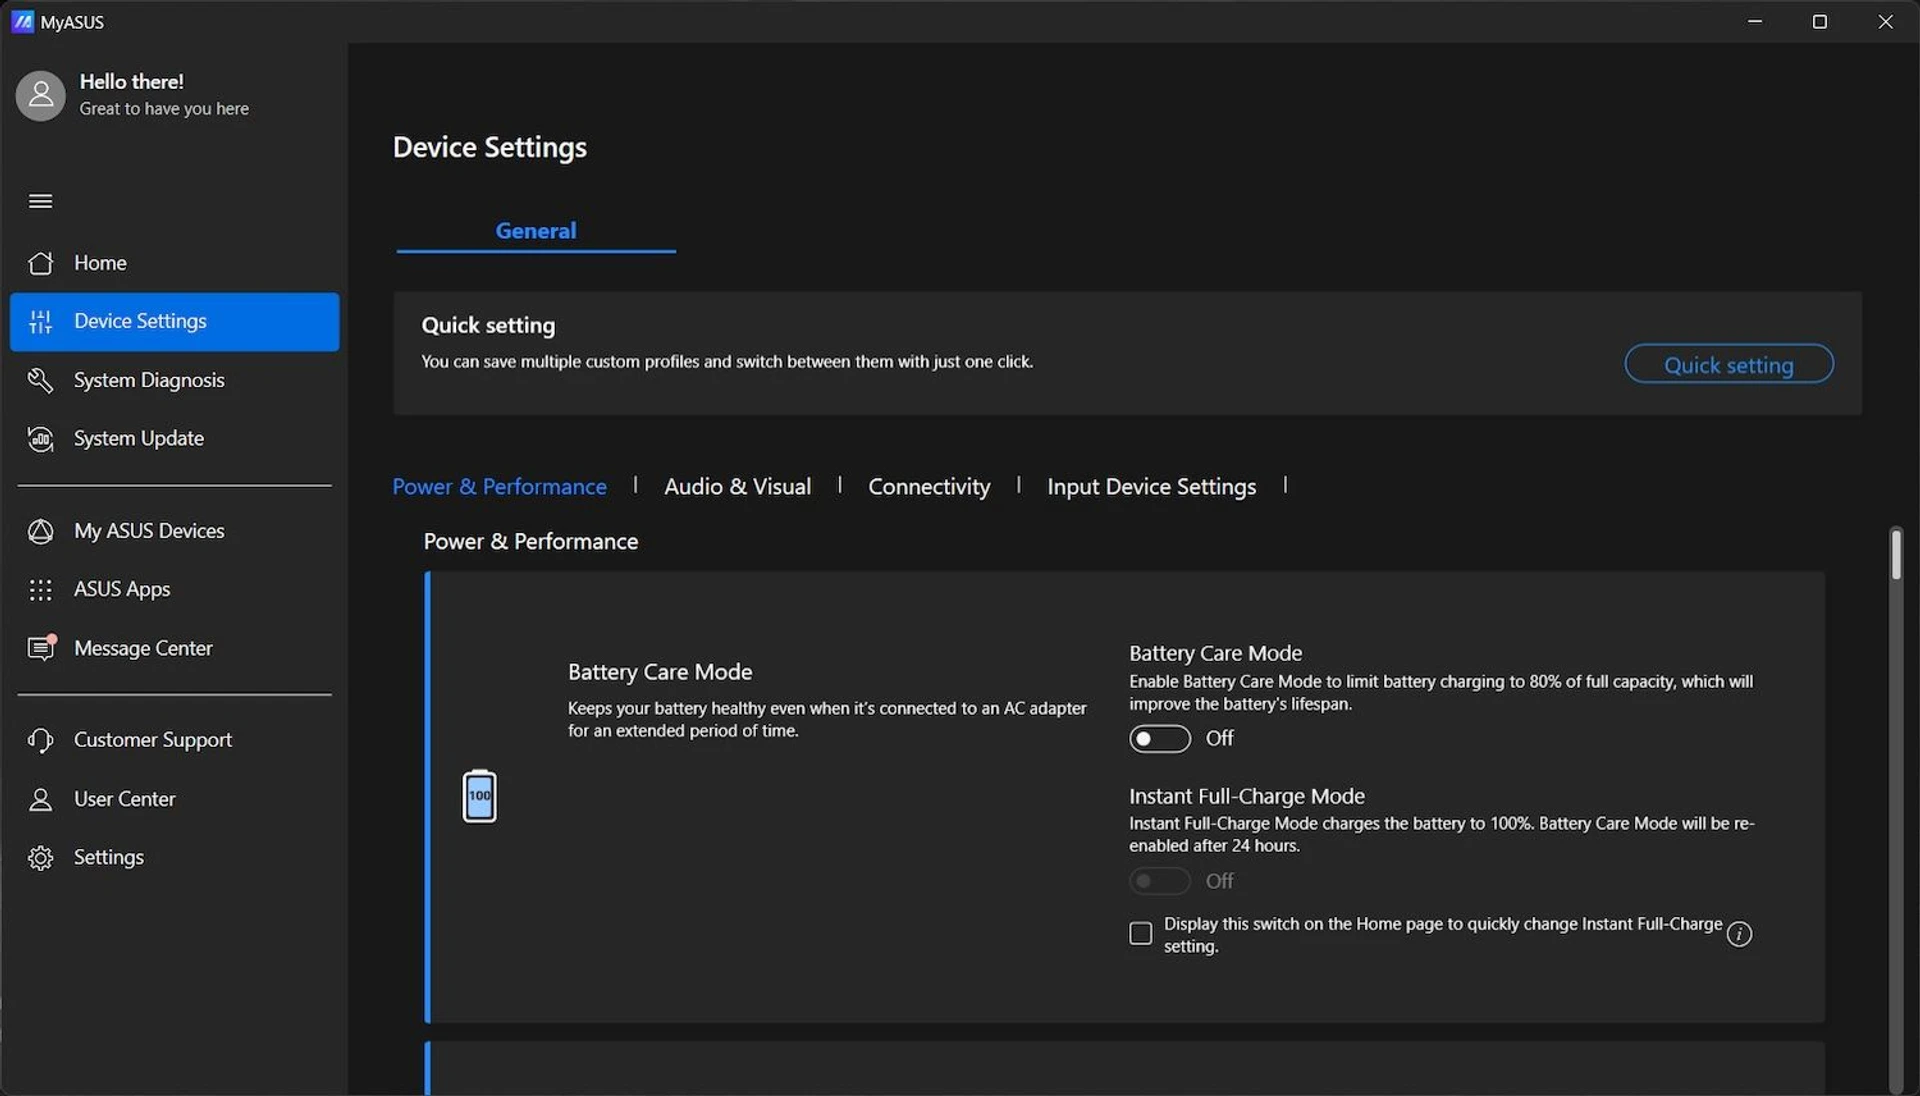Open Settings page in sidebar

174,858
